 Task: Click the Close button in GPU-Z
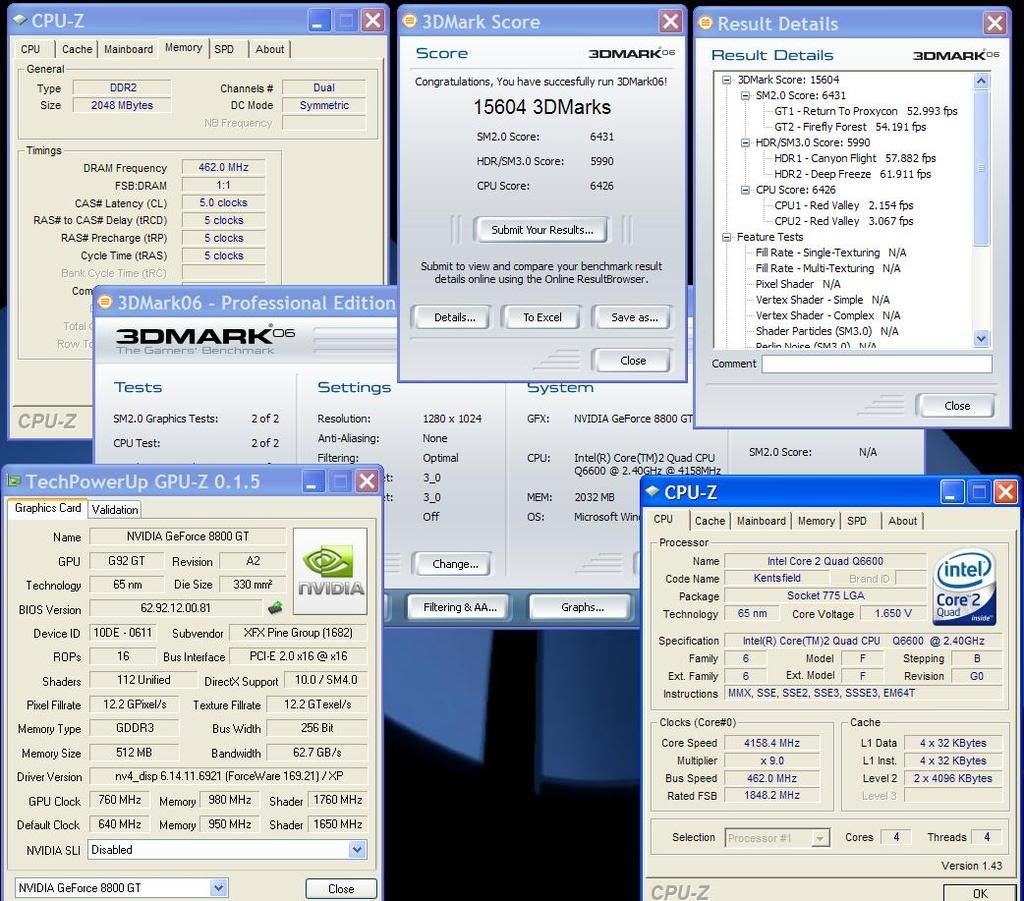341,889
